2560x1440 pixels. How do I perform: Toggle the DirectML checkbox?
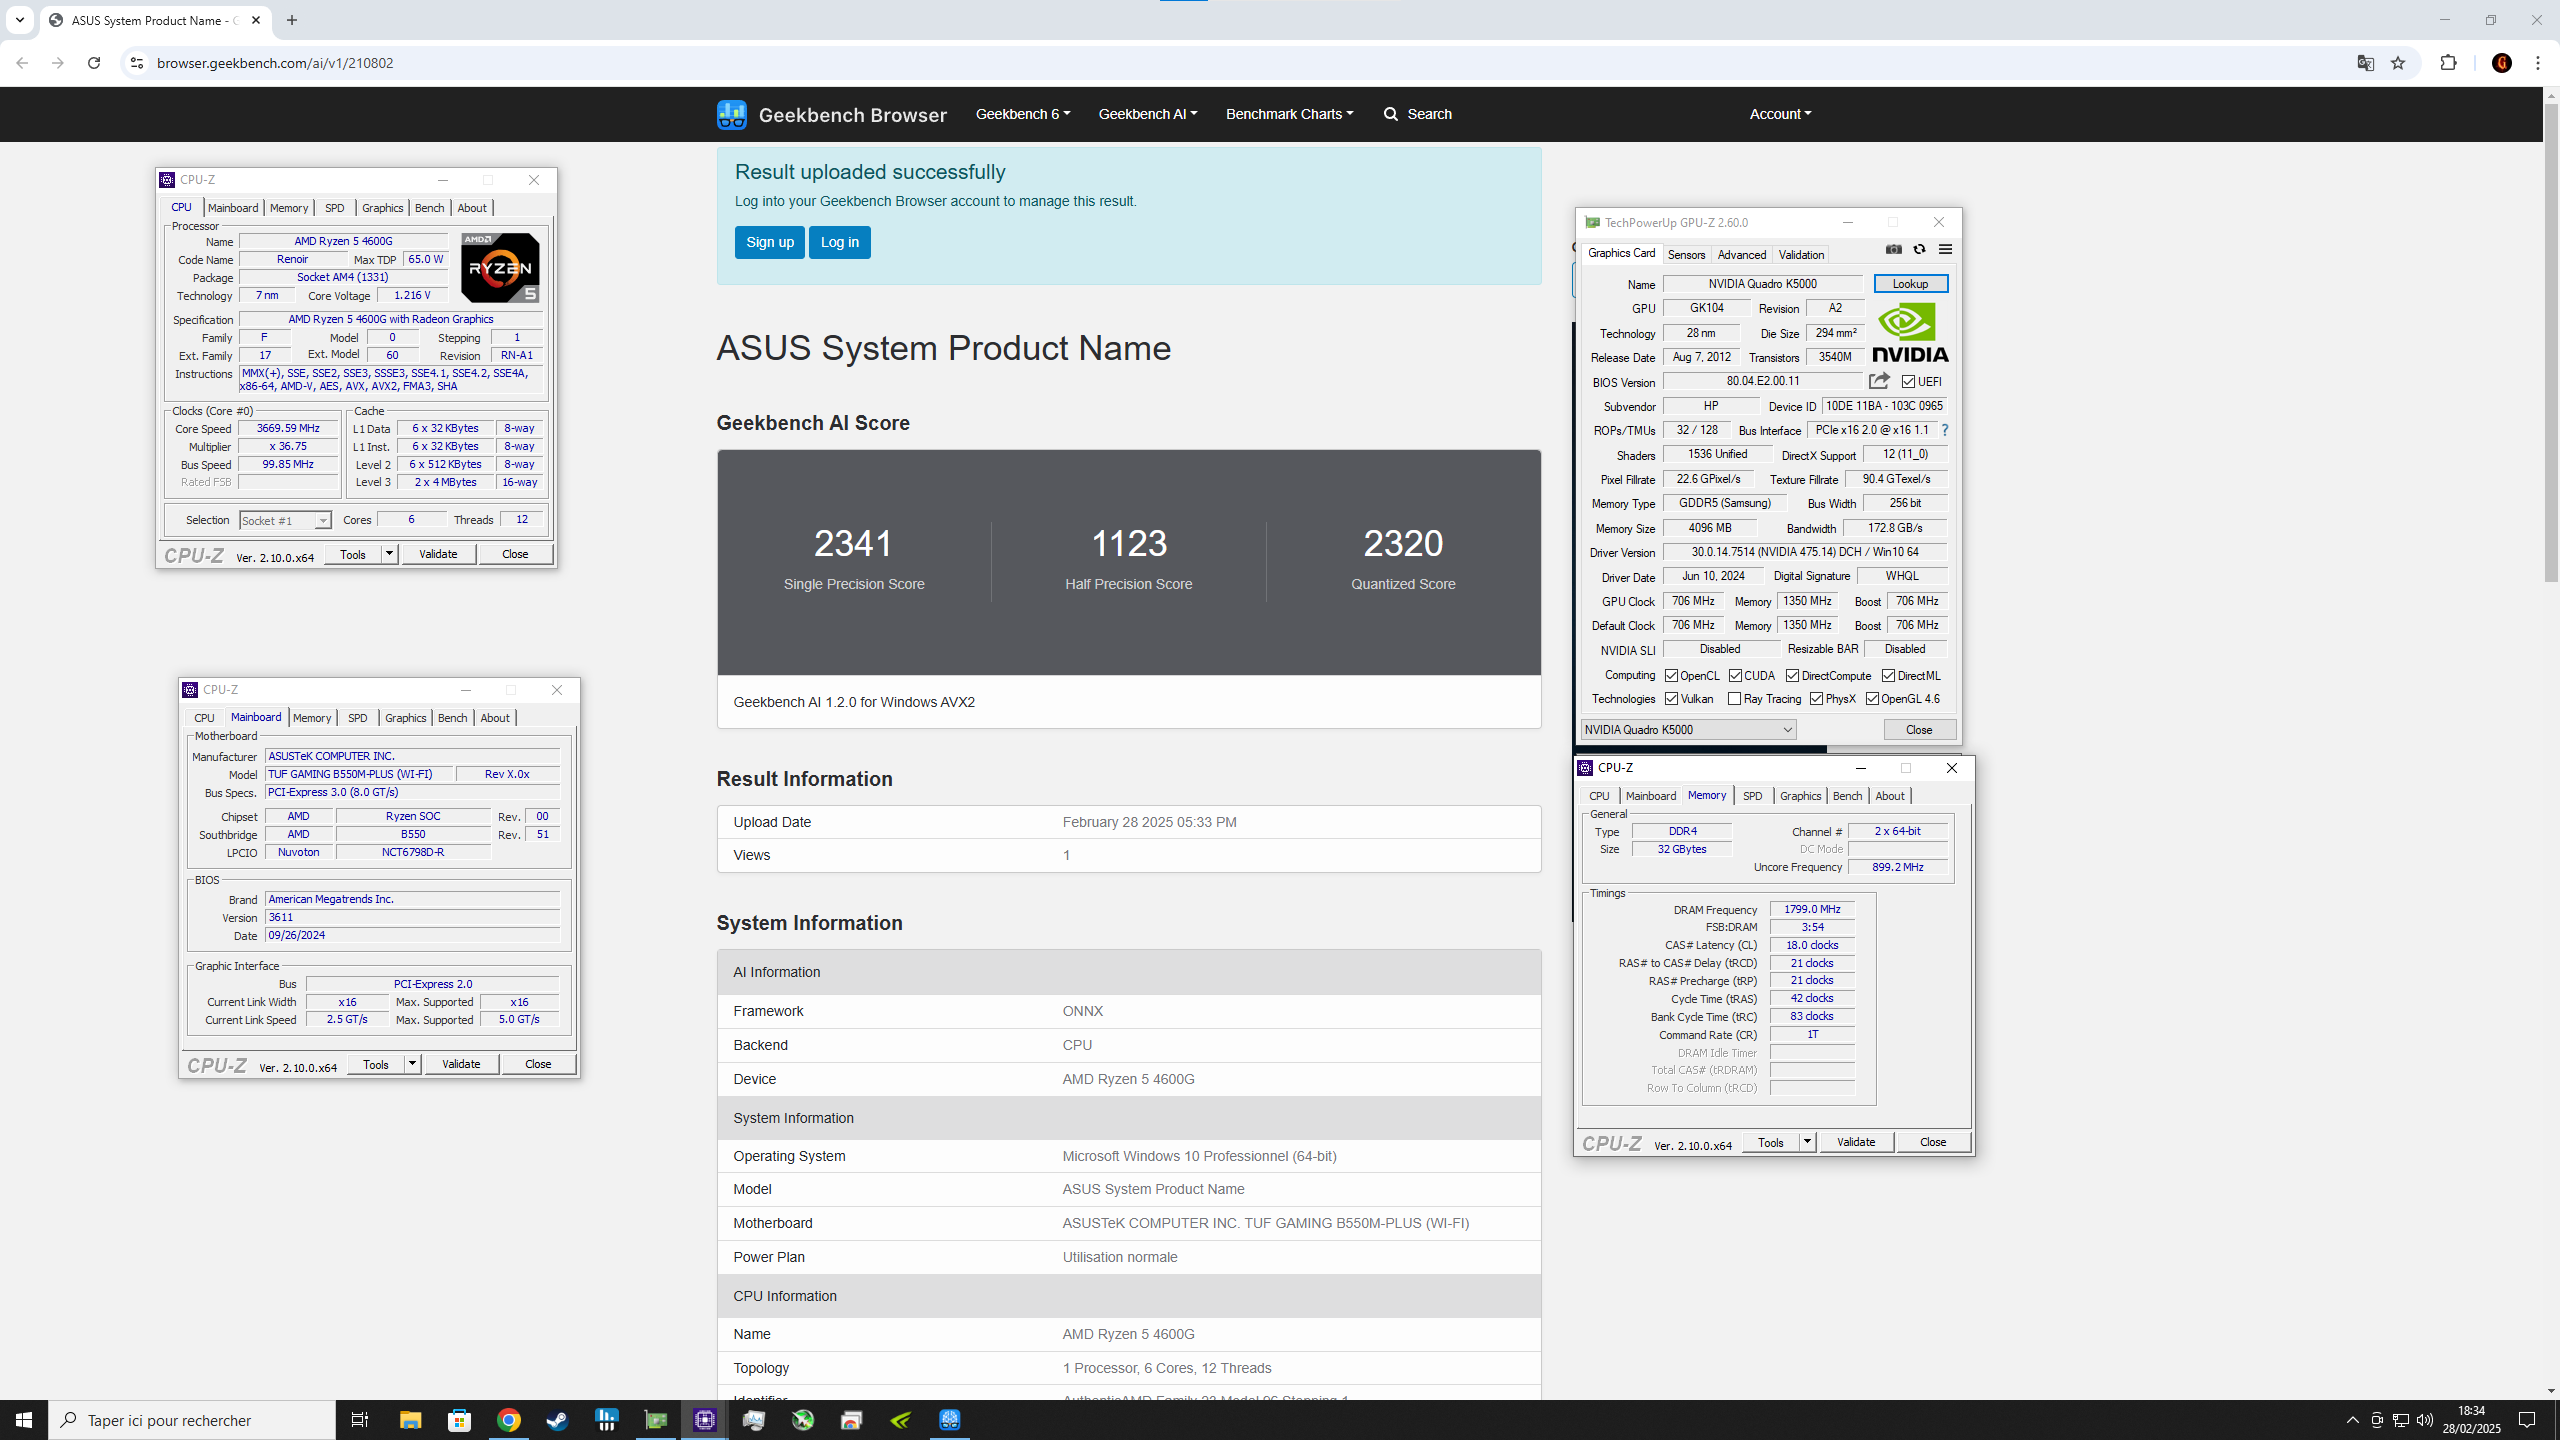pyautogui.click(x=1888, y=676)
